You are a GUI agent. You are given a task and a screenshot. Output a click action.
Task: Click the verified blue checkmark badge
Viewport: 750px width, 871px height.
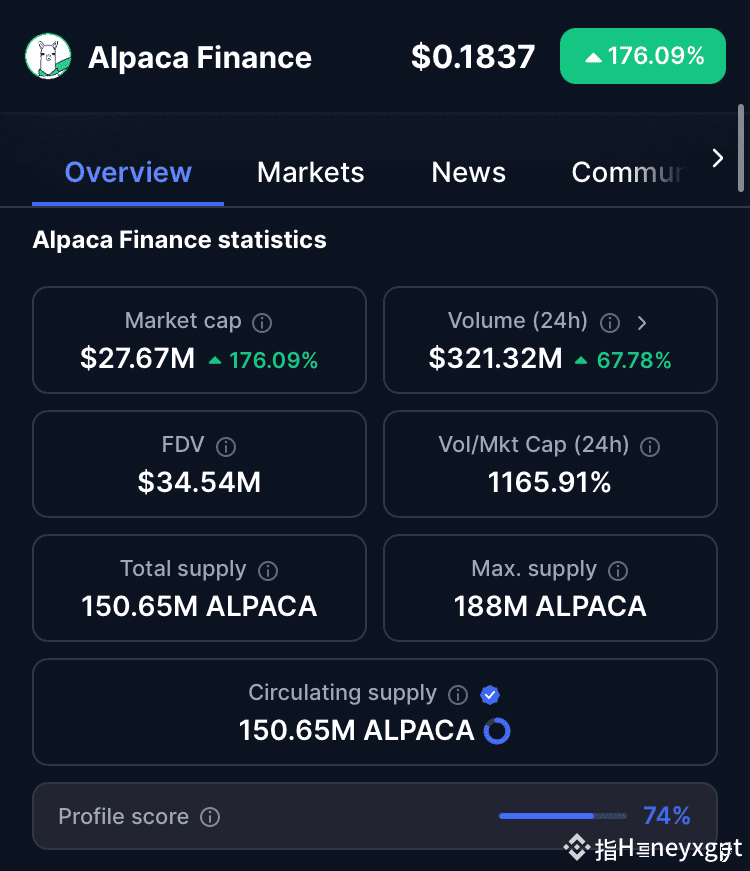tap(489, 694)
